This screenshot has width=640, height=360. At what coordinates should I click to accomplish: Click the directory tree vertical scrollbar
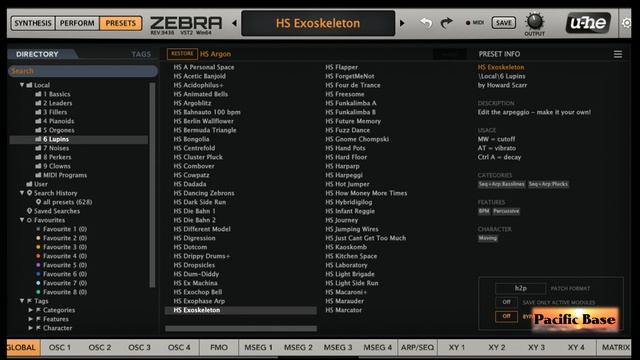(x=152, y=185)
